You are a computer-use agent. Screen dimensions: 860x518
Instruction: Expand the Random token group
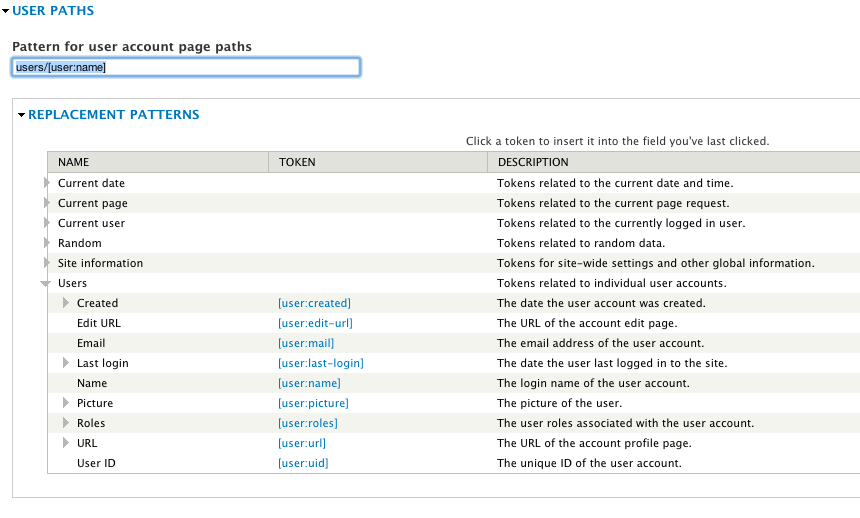[47, 243]
